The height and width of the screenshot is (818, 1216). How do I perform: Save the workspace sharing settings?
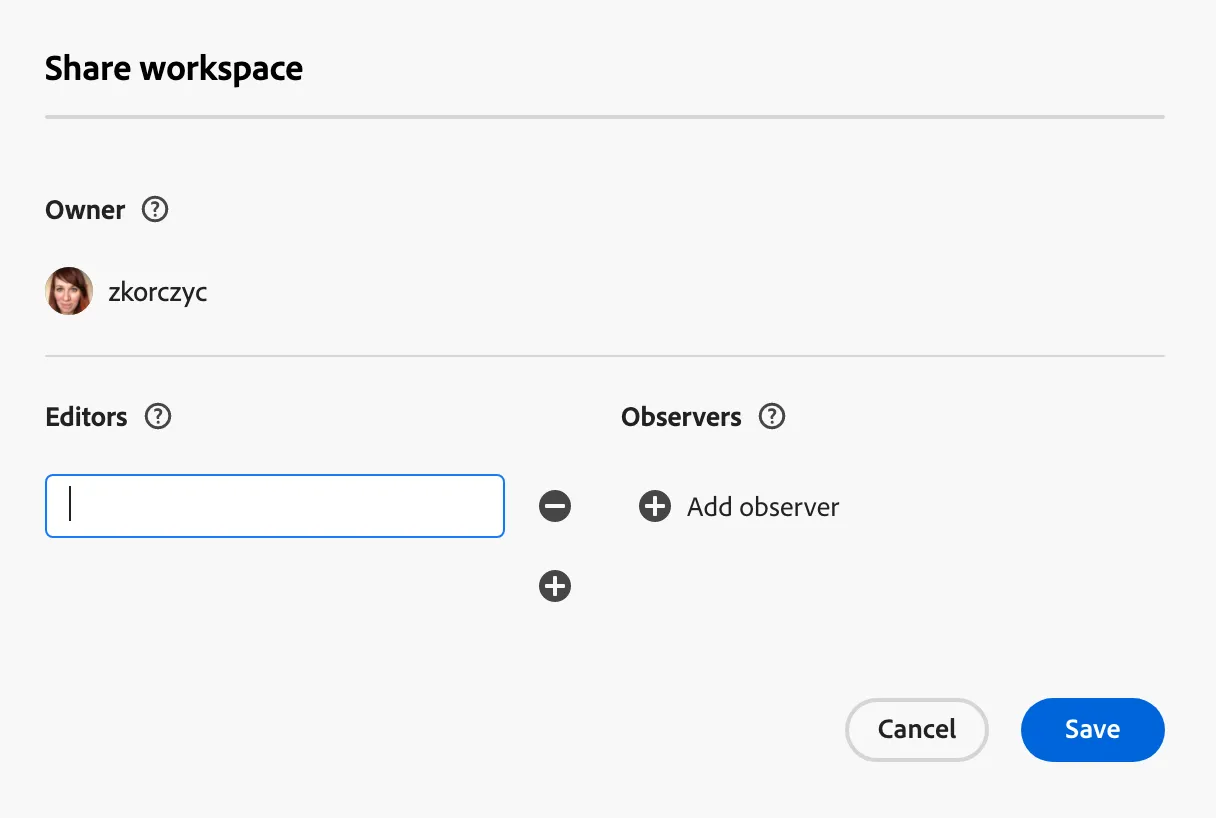coord(1093,729)
